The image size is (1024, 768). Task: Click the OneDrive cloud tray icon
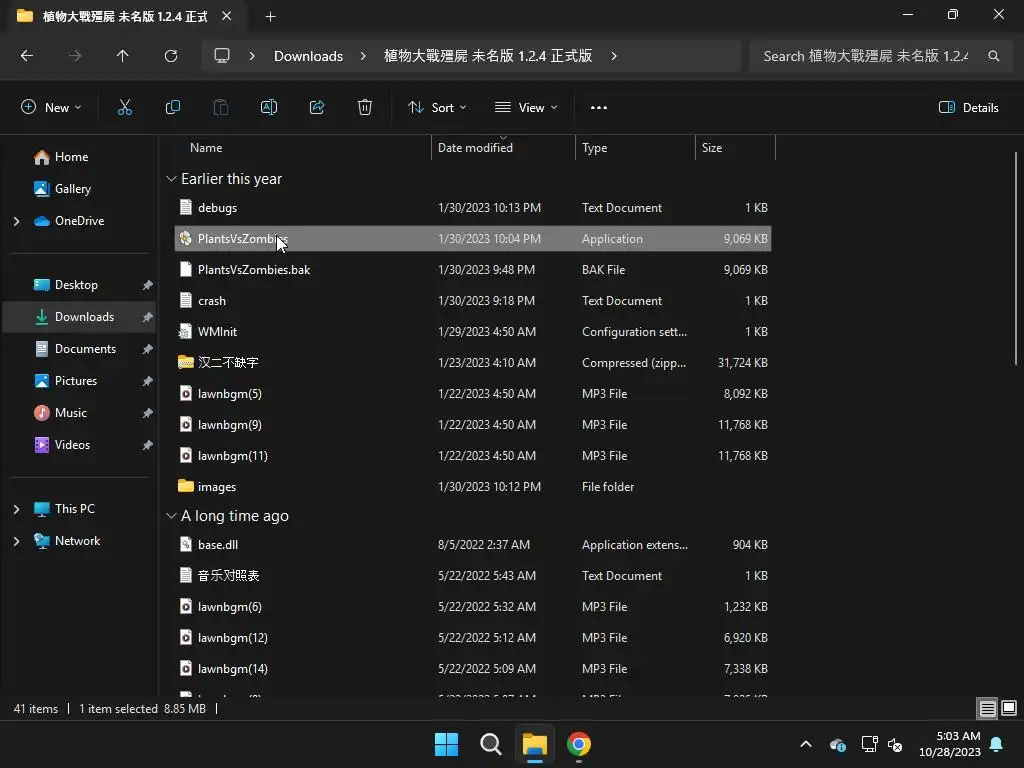[x=838, y=744]
